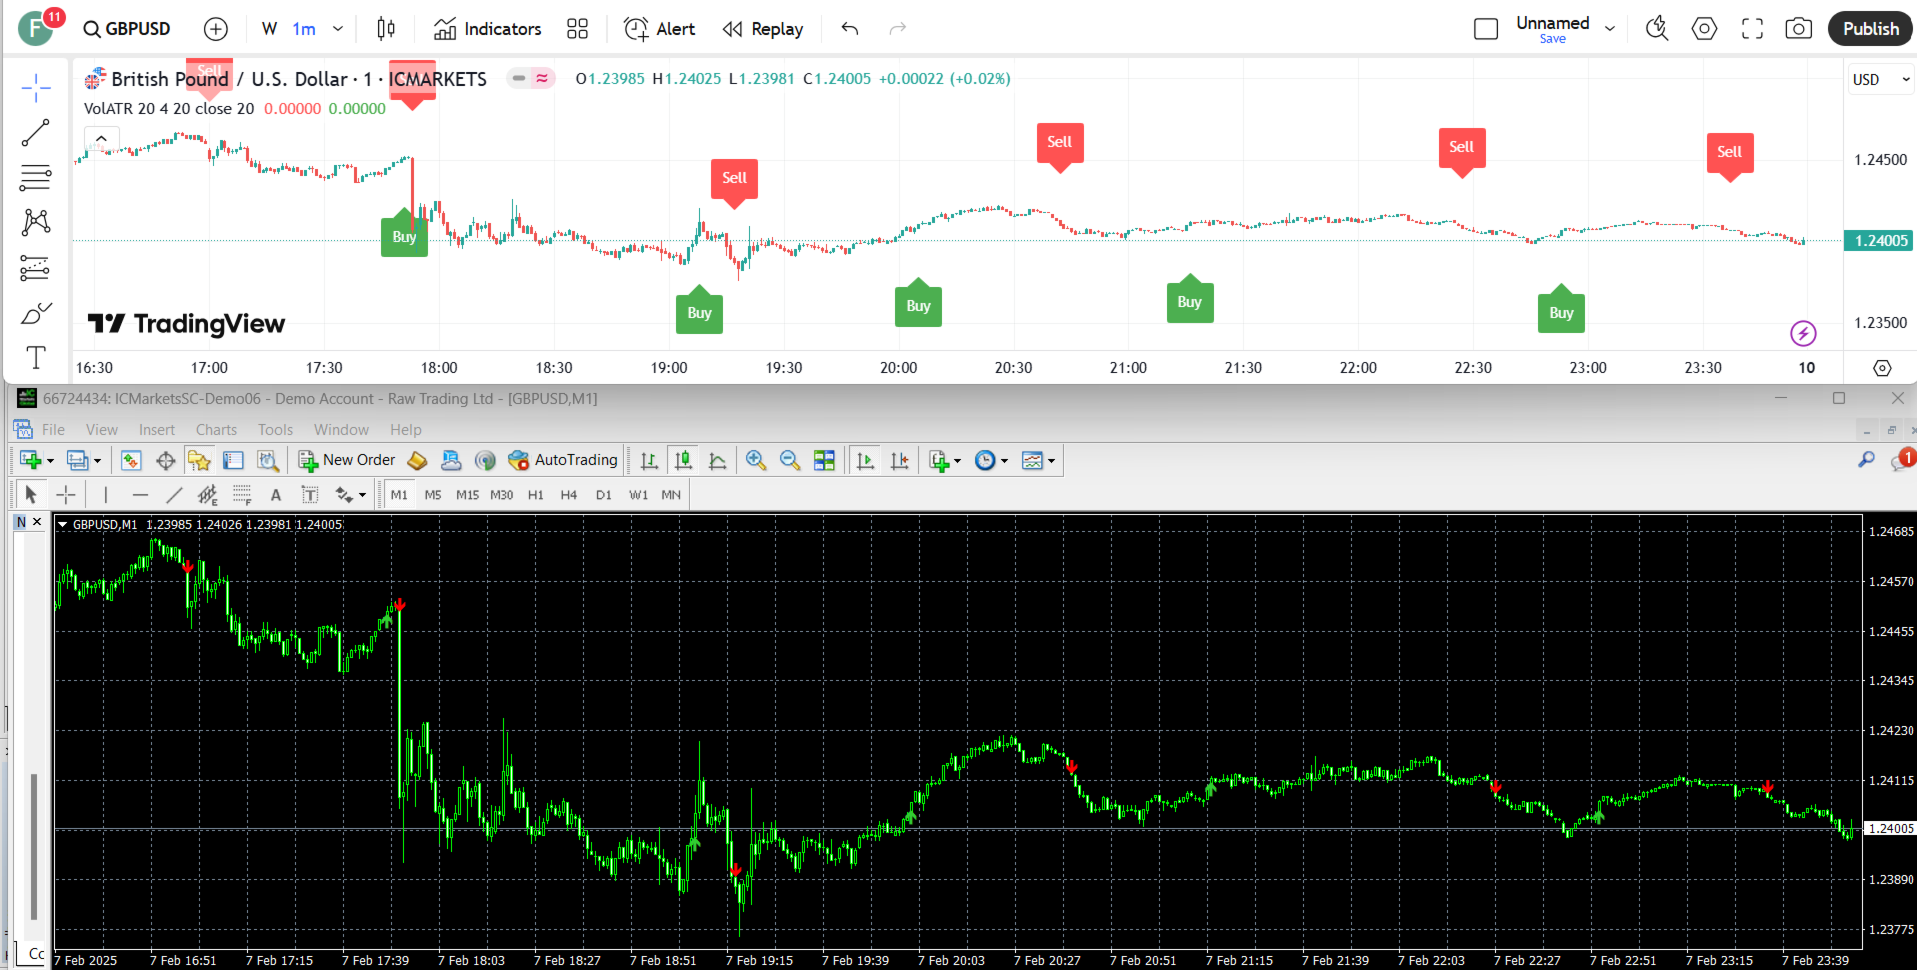Viewport: 1917px width, 970px height.
Task: Select the TradingView crosshair cursor tool
Action: point(36,87)
